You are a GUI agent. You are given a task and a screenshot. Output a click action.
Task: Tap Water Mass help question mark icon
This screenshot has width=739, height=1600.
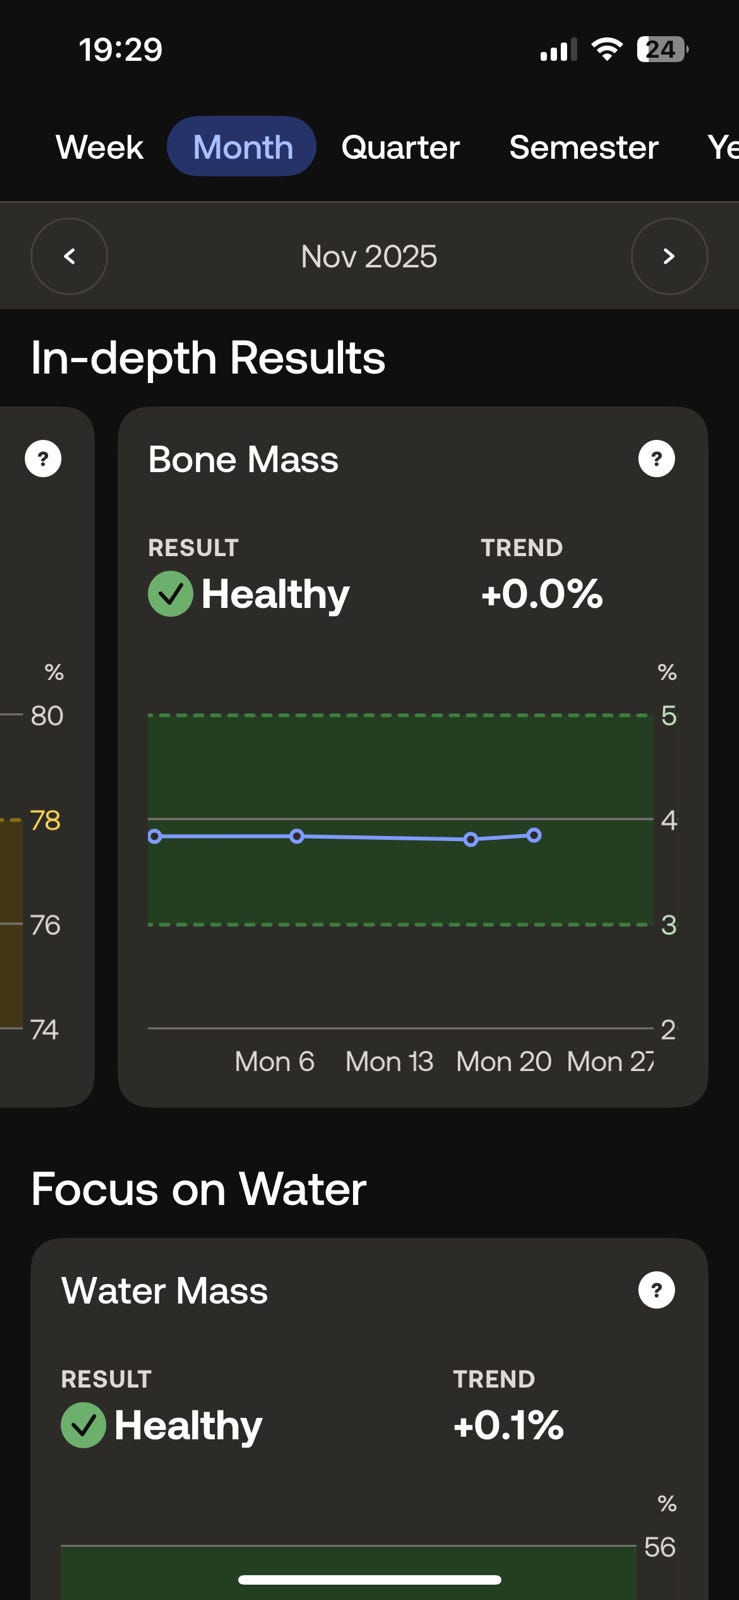[656, 1290]
